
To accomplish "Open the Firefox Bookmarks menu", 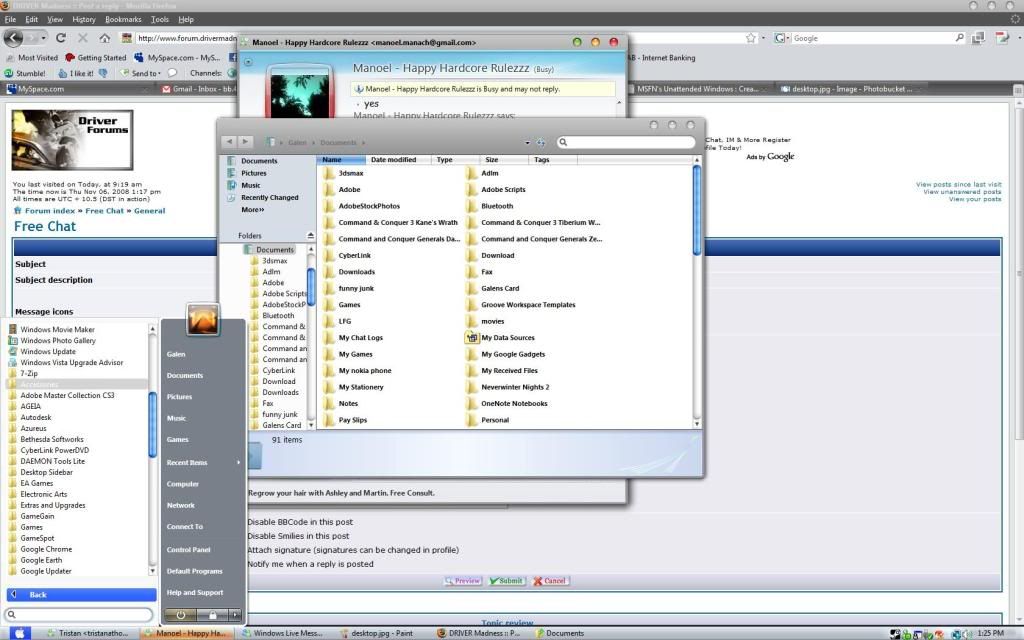I will 123,20.
